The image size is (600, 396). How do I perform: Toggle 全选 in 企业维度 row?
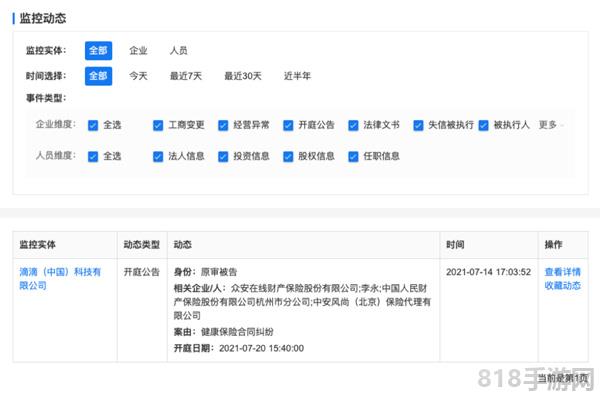(x=93, y=125)
